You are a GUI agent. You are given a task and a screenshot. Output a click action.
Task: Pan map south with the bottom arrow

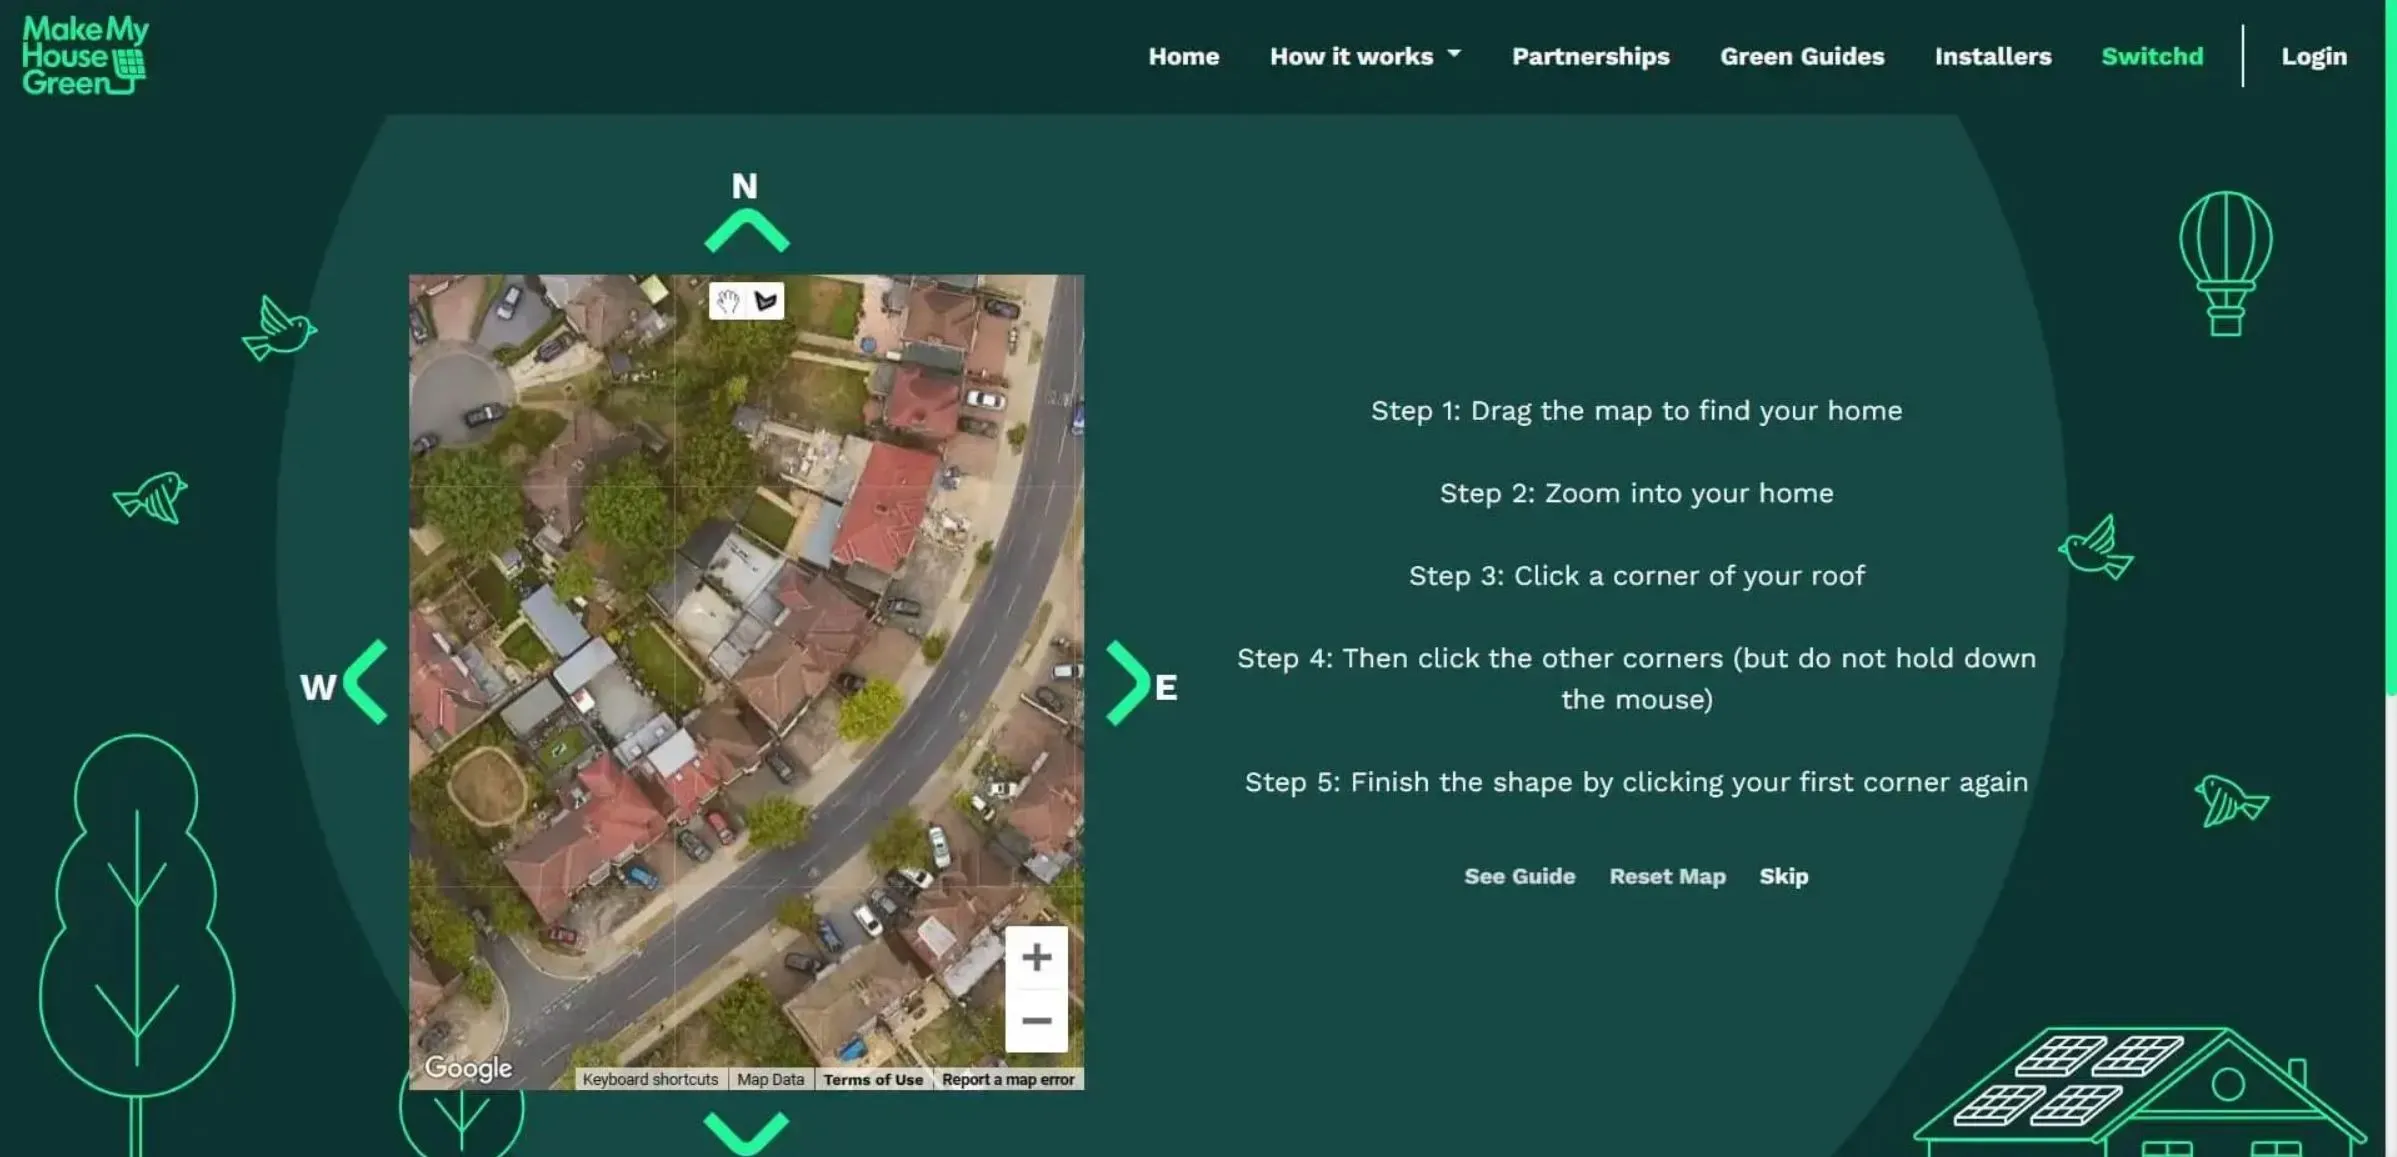pos(746,1132)
